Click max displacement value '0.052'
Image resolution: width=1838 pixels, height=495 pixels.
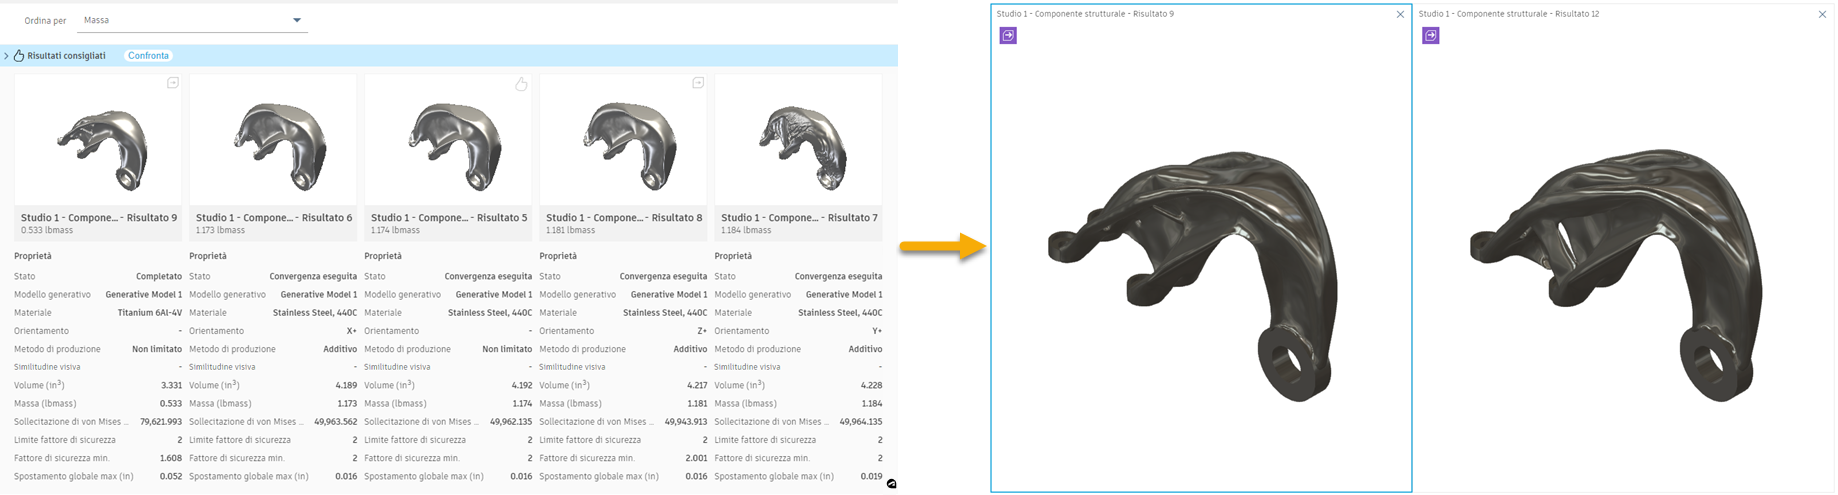click(171, 477)
